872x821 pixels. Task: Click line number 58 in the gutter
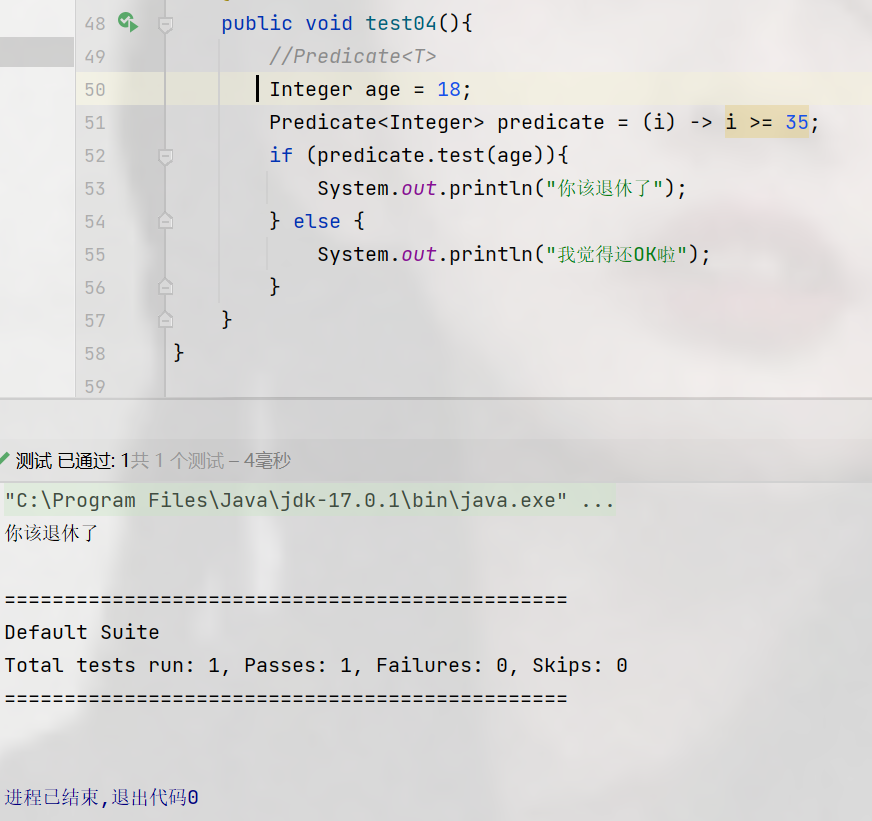point(95,354)
